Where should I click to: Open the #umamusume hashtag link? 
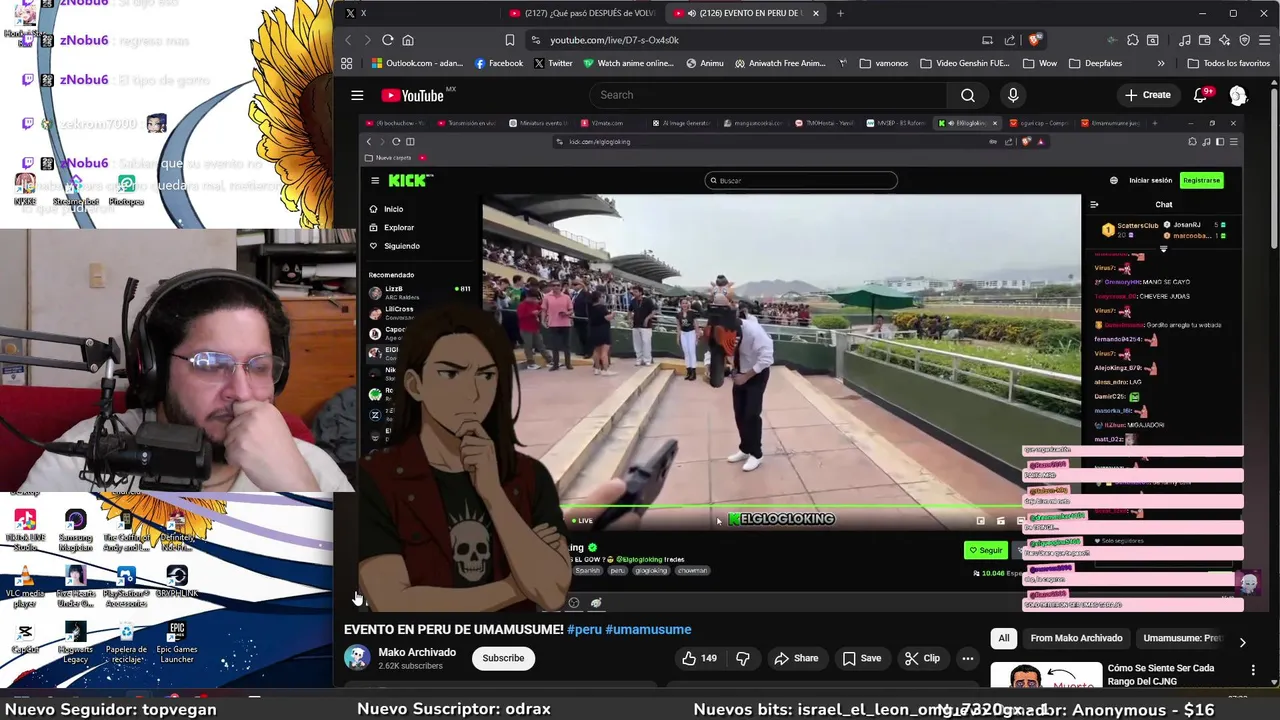pyautogui.click(x=648, y=629)
